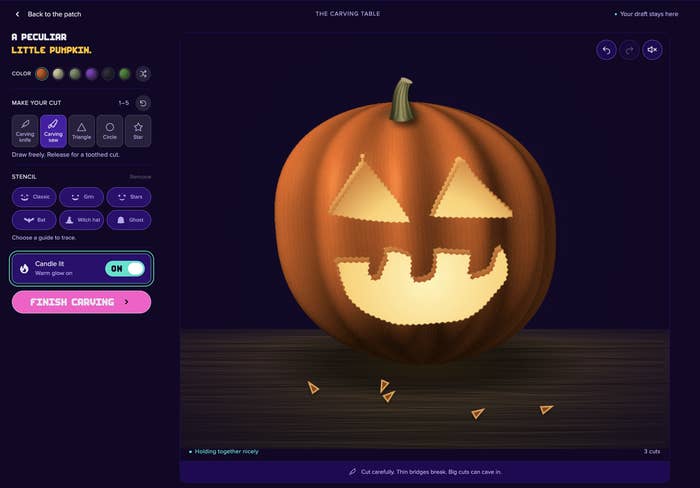This screenshot has width=700, height=488.
Task: Click the '1–5' shortcut hint
Action: coord(124,103)
